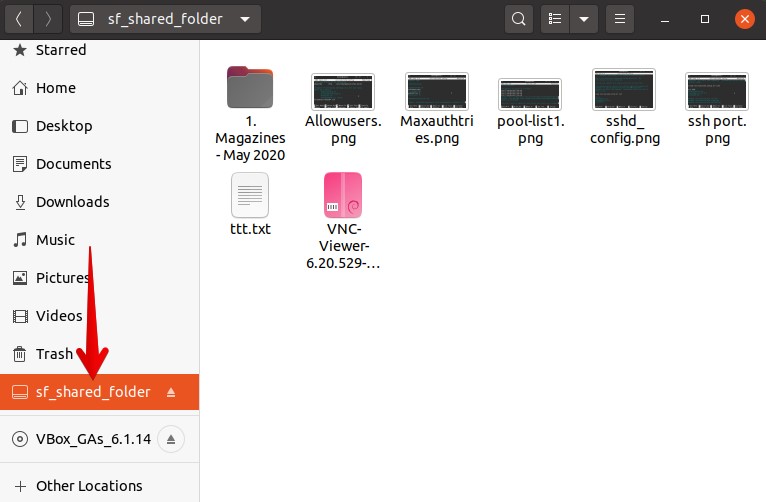Open Downloads in the sidebar
Screen dimensions: 766x502
[100, 202]
